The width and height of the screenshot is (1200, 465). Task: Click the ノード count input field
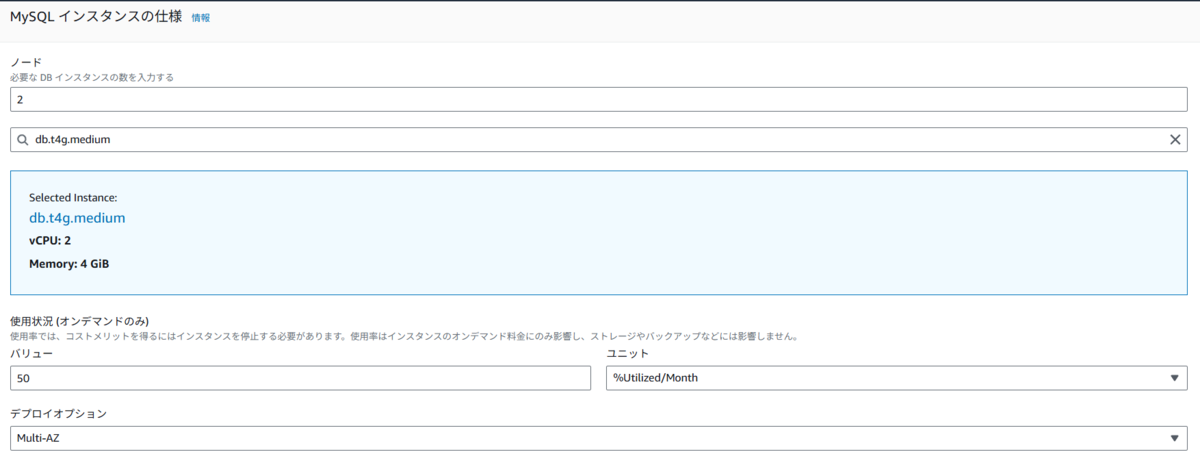[x=599, y=99]
